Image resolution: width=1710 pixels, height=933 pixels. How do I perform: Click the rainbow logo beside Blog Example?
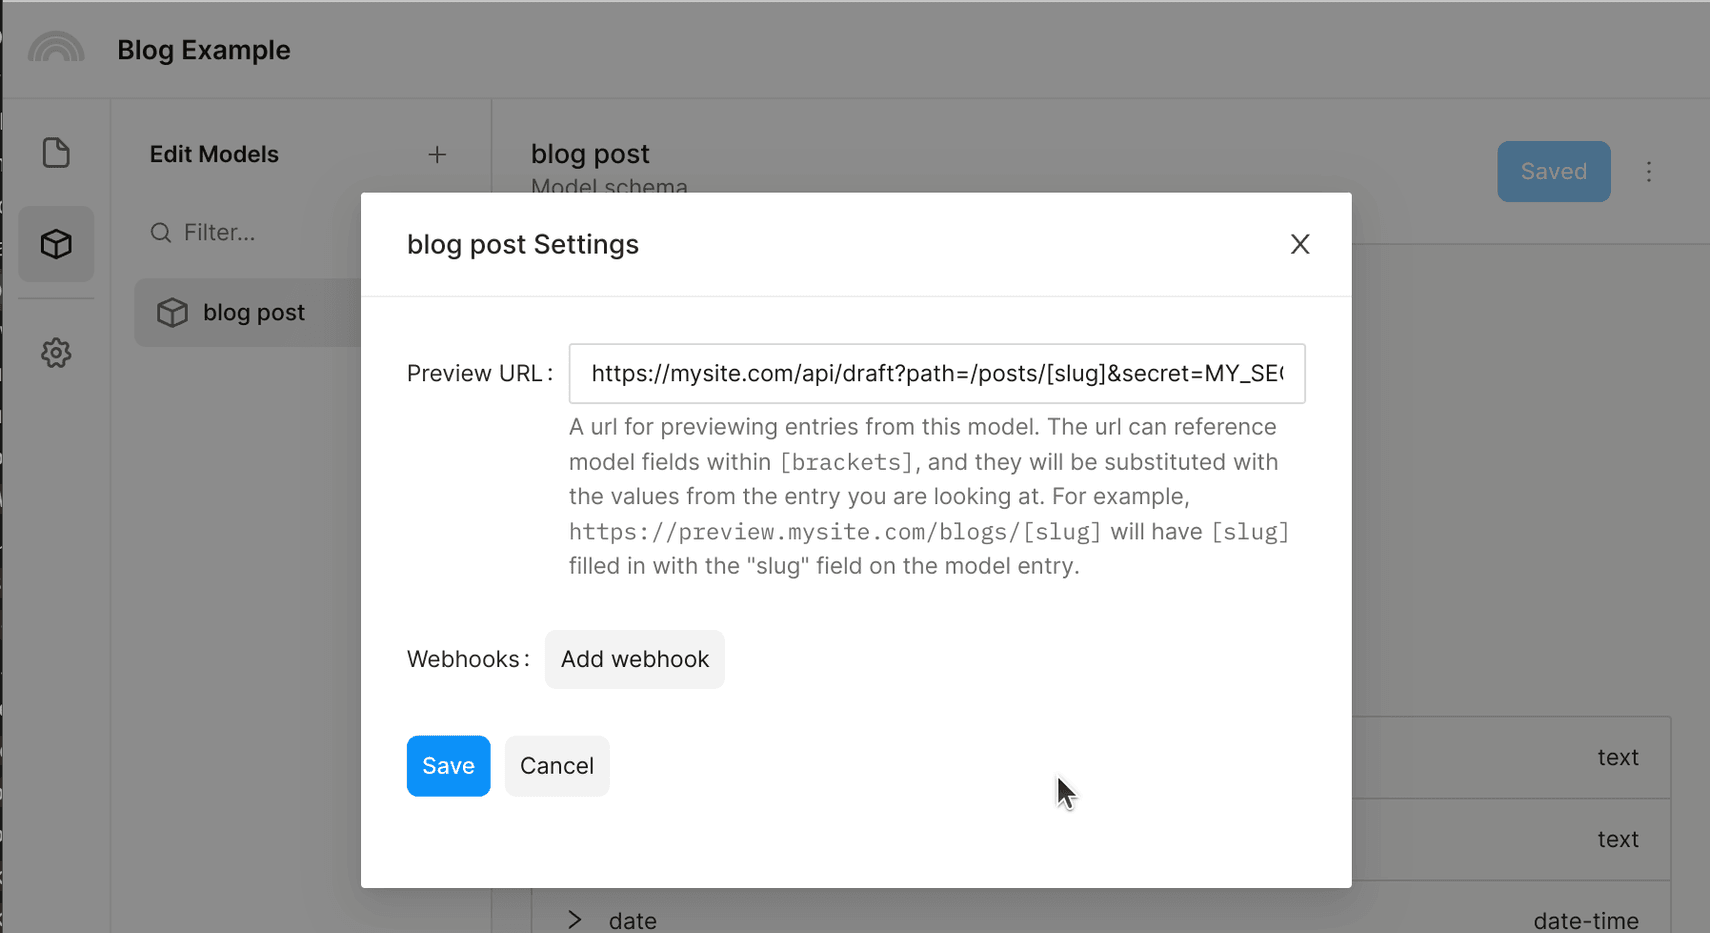tap(56, 47)
